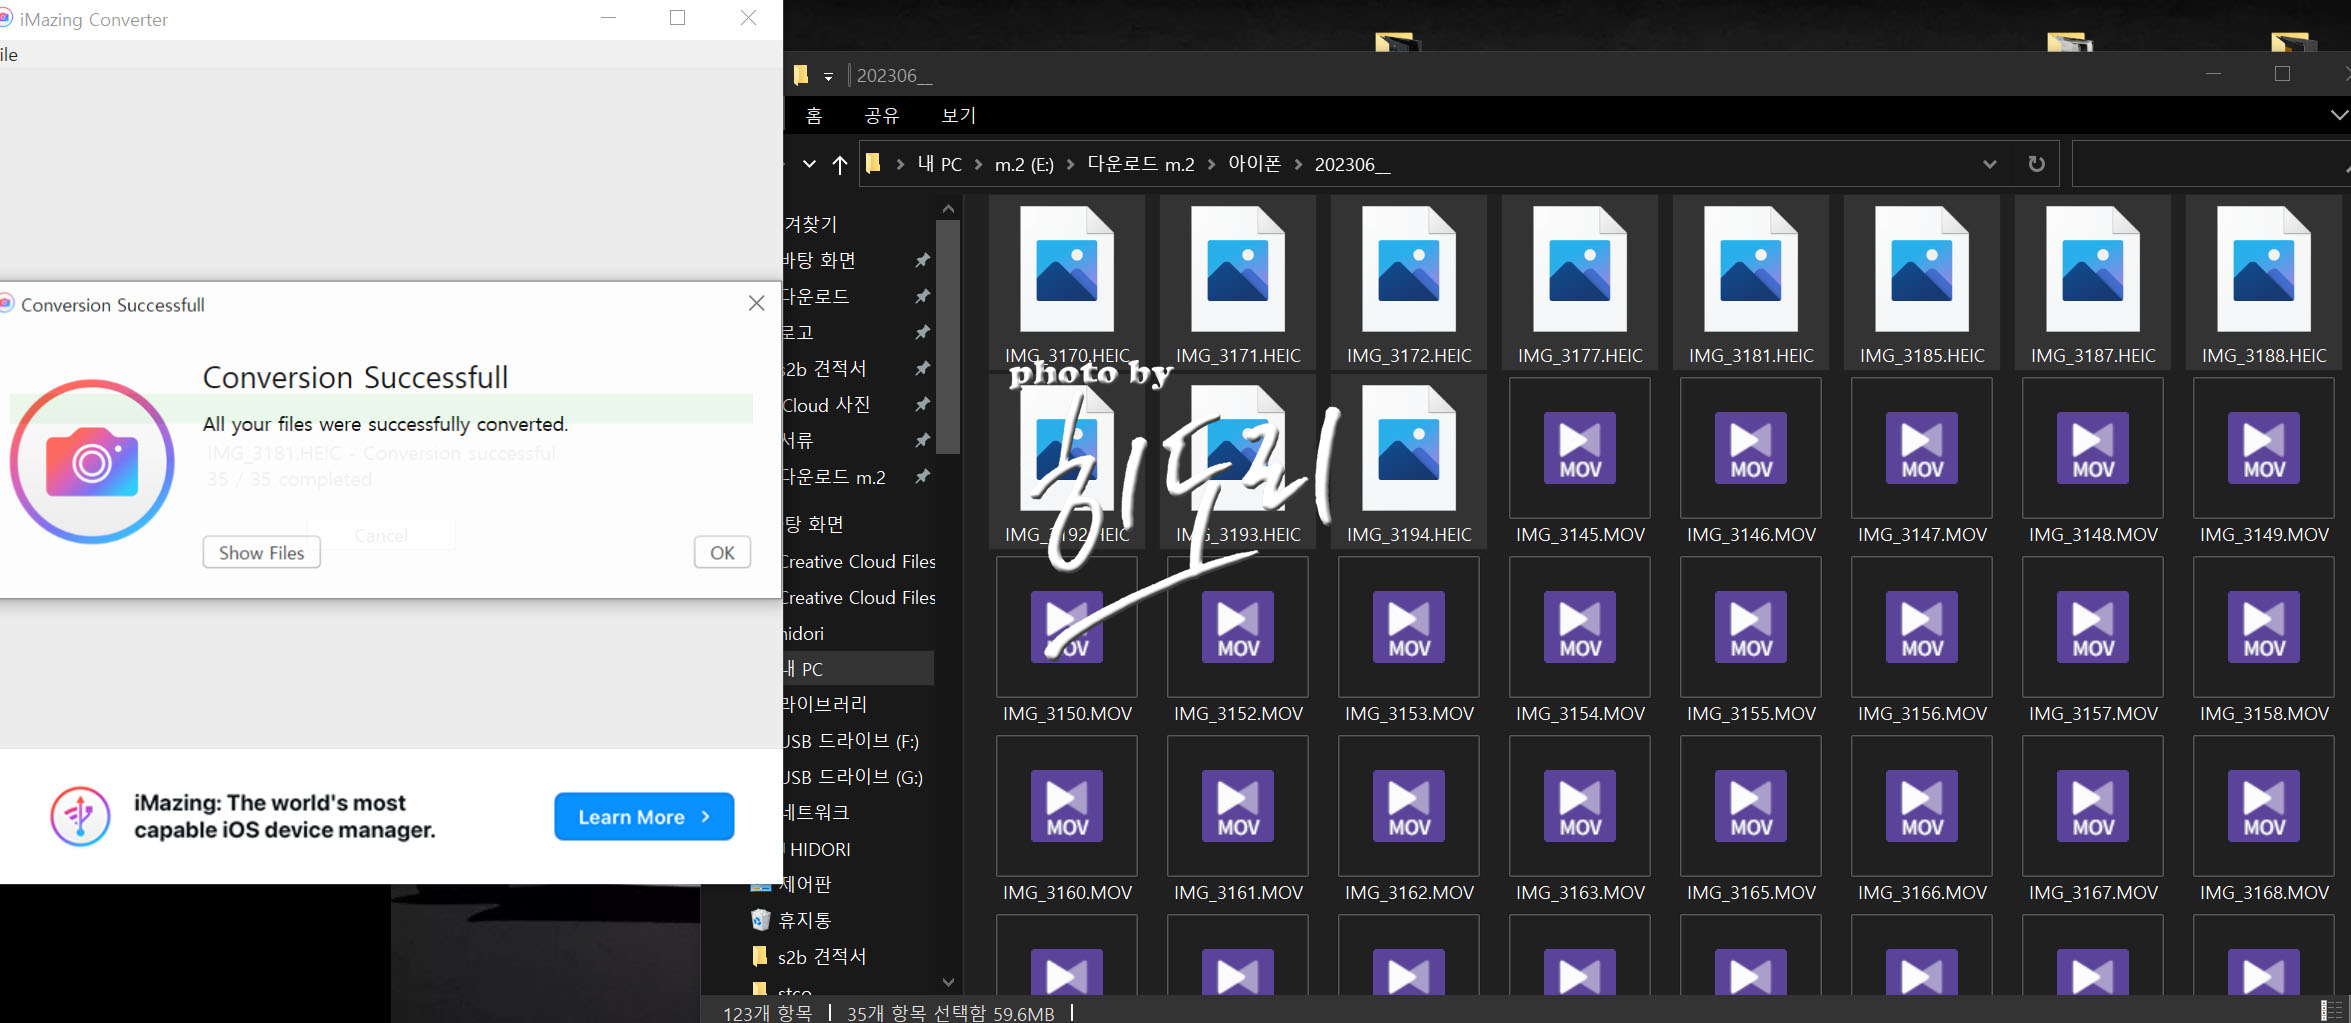
Task: Select IMG_3187.HEIC file icon
Action: coord(2093,269)
